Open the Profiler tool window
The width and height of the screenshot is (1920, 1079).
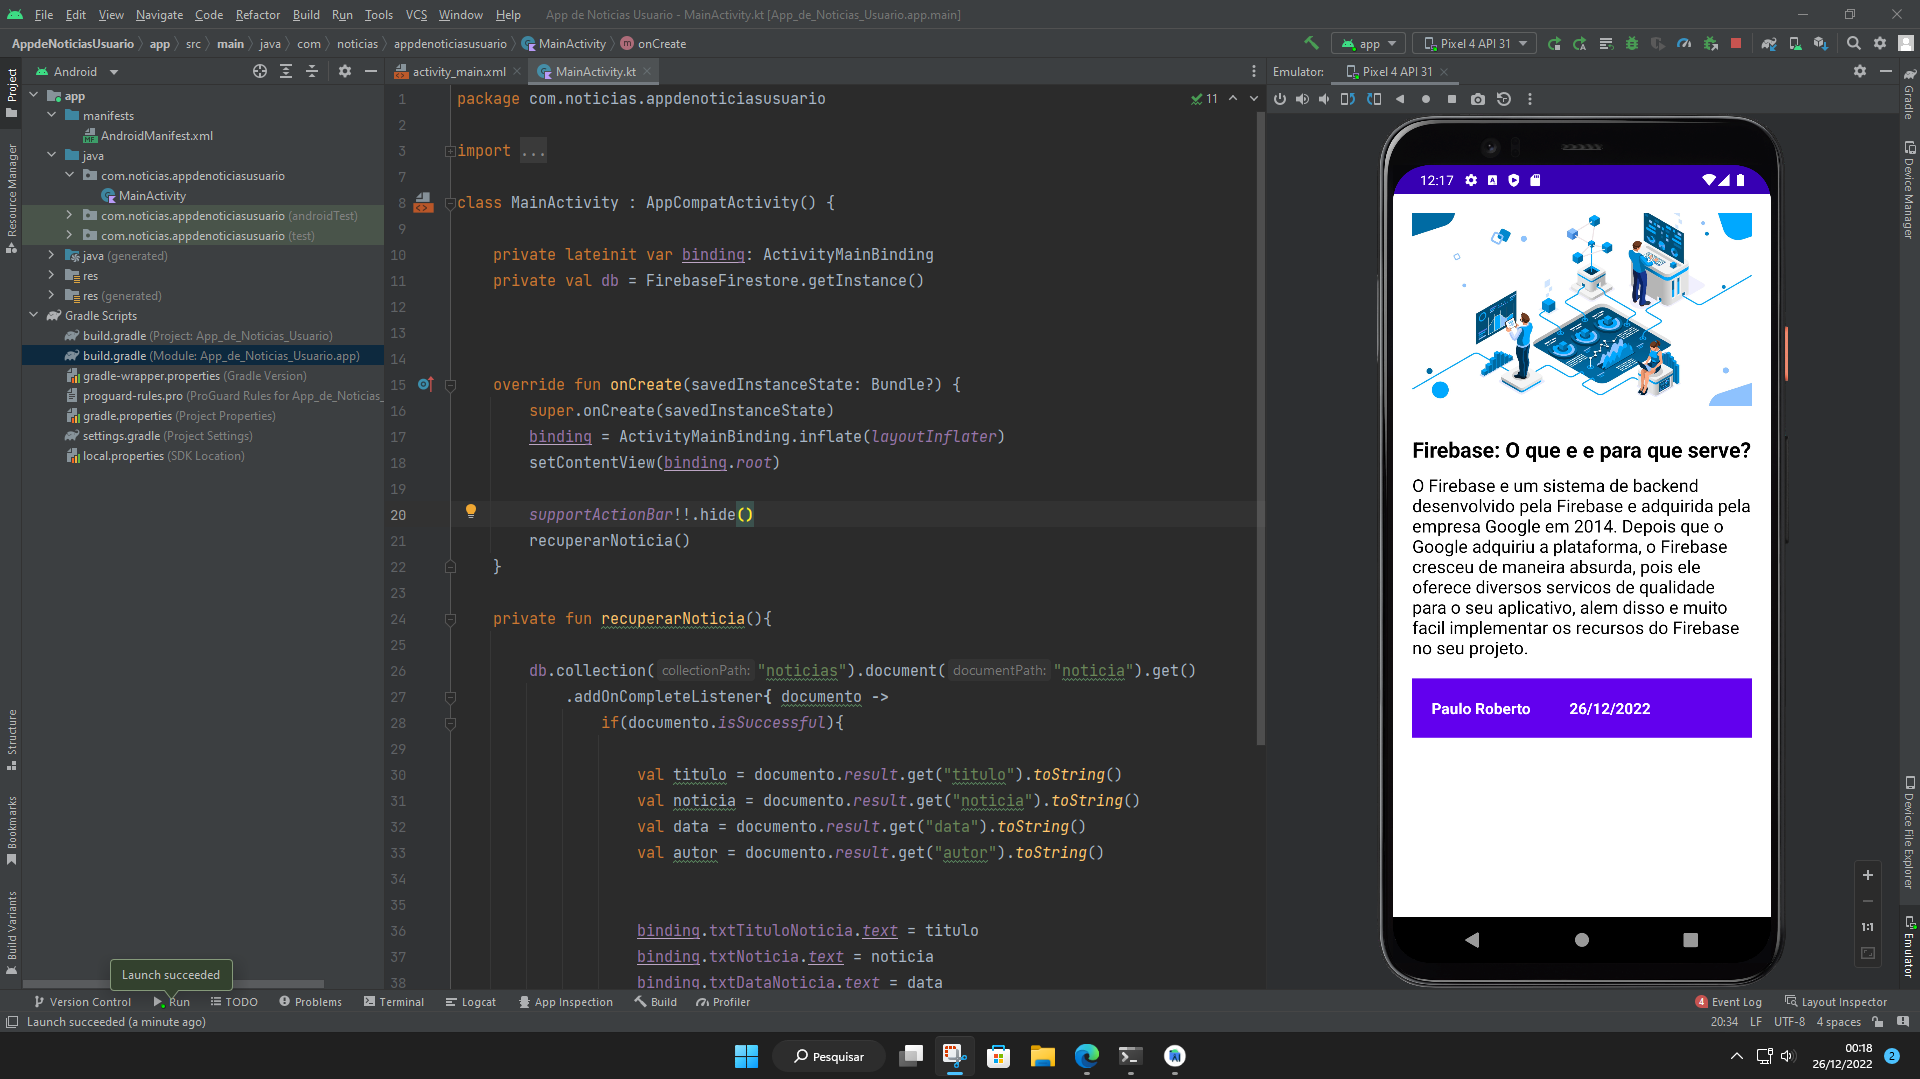pyautogui.click(x=723, y=1001)
